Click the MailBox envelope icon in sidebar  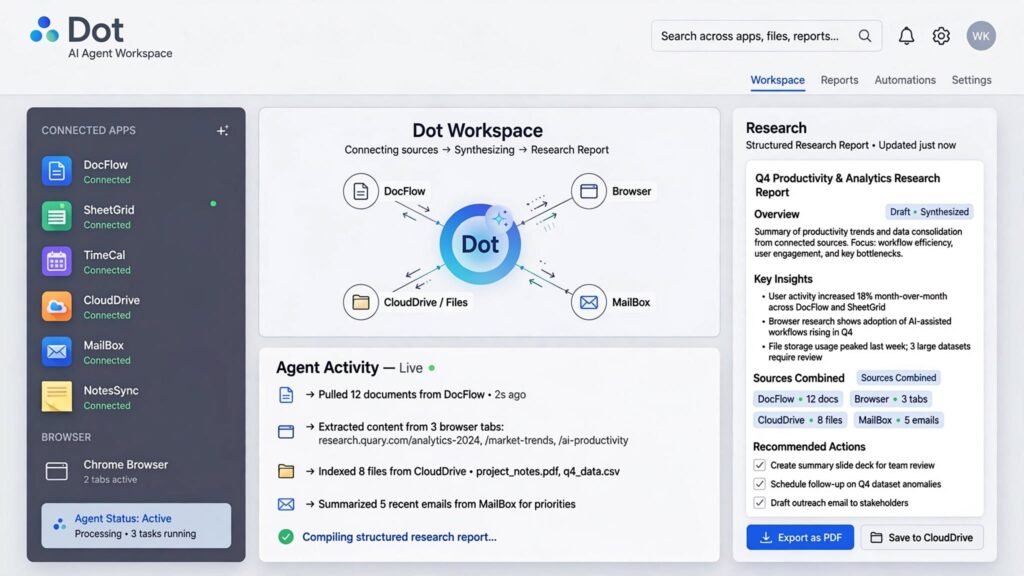(x=57, y=351)
